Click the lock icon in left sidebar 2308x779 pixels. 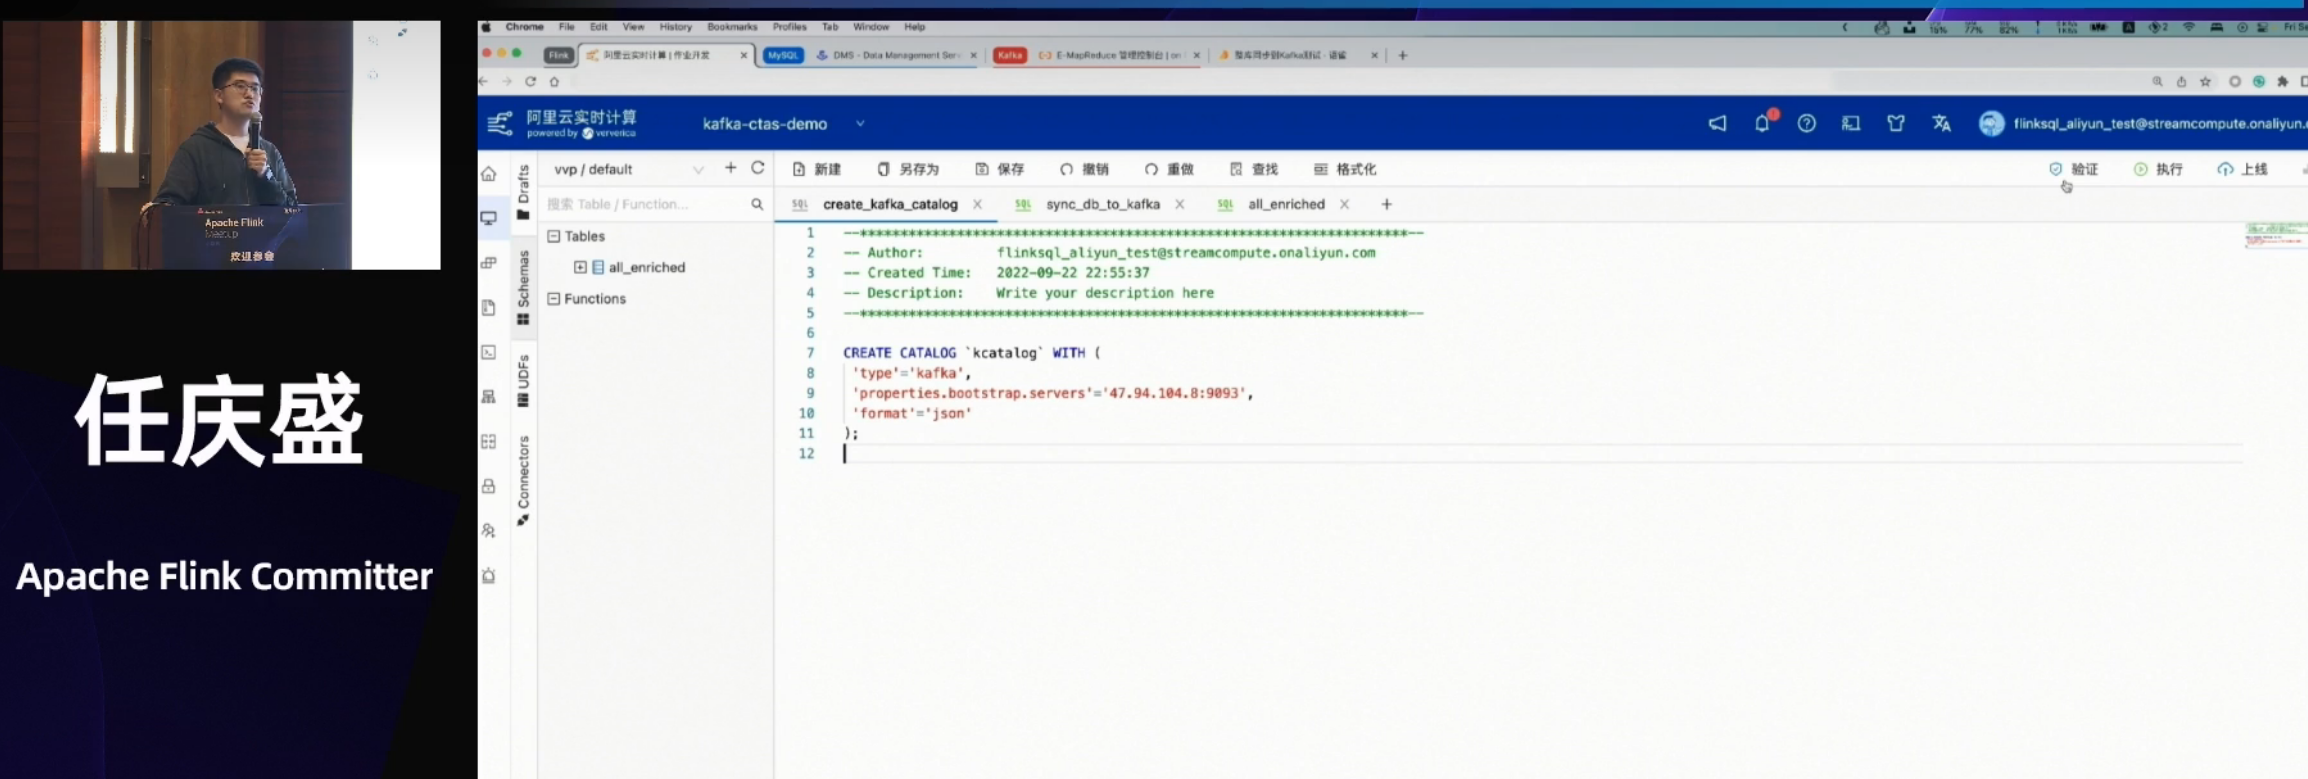coord(489,486)
